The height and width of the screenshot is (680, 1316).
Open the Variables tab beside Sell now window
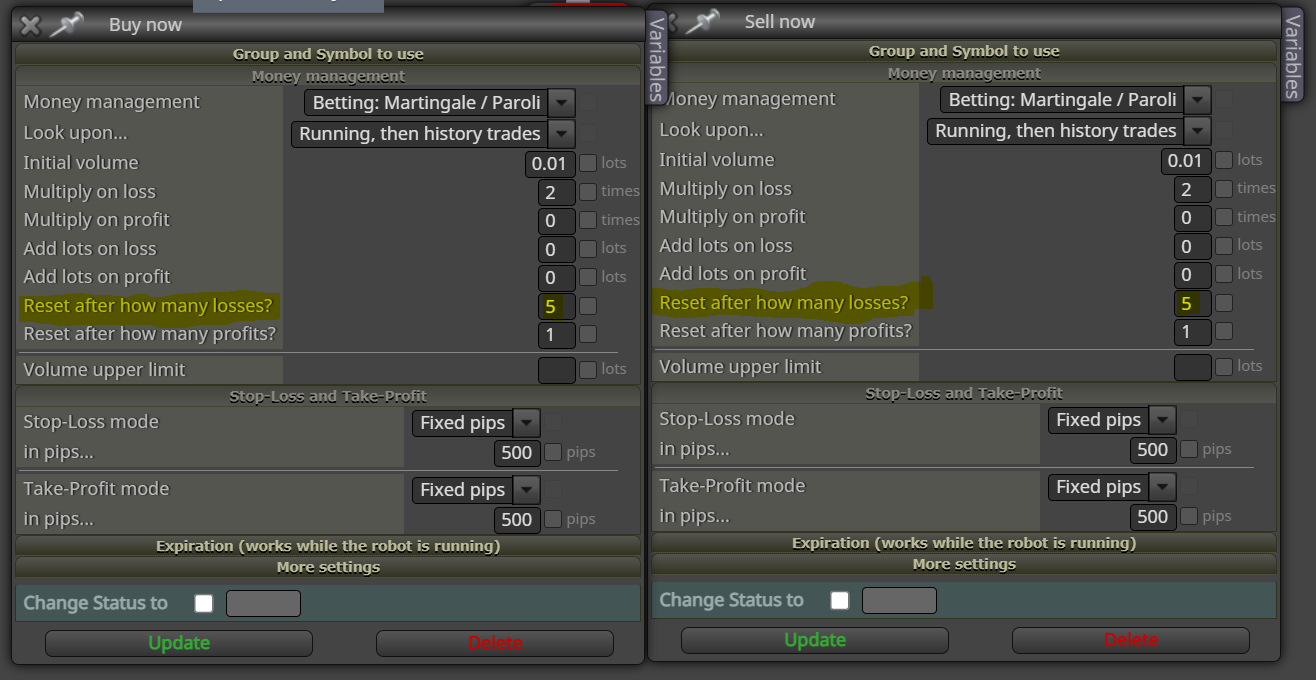(1292, 57)
